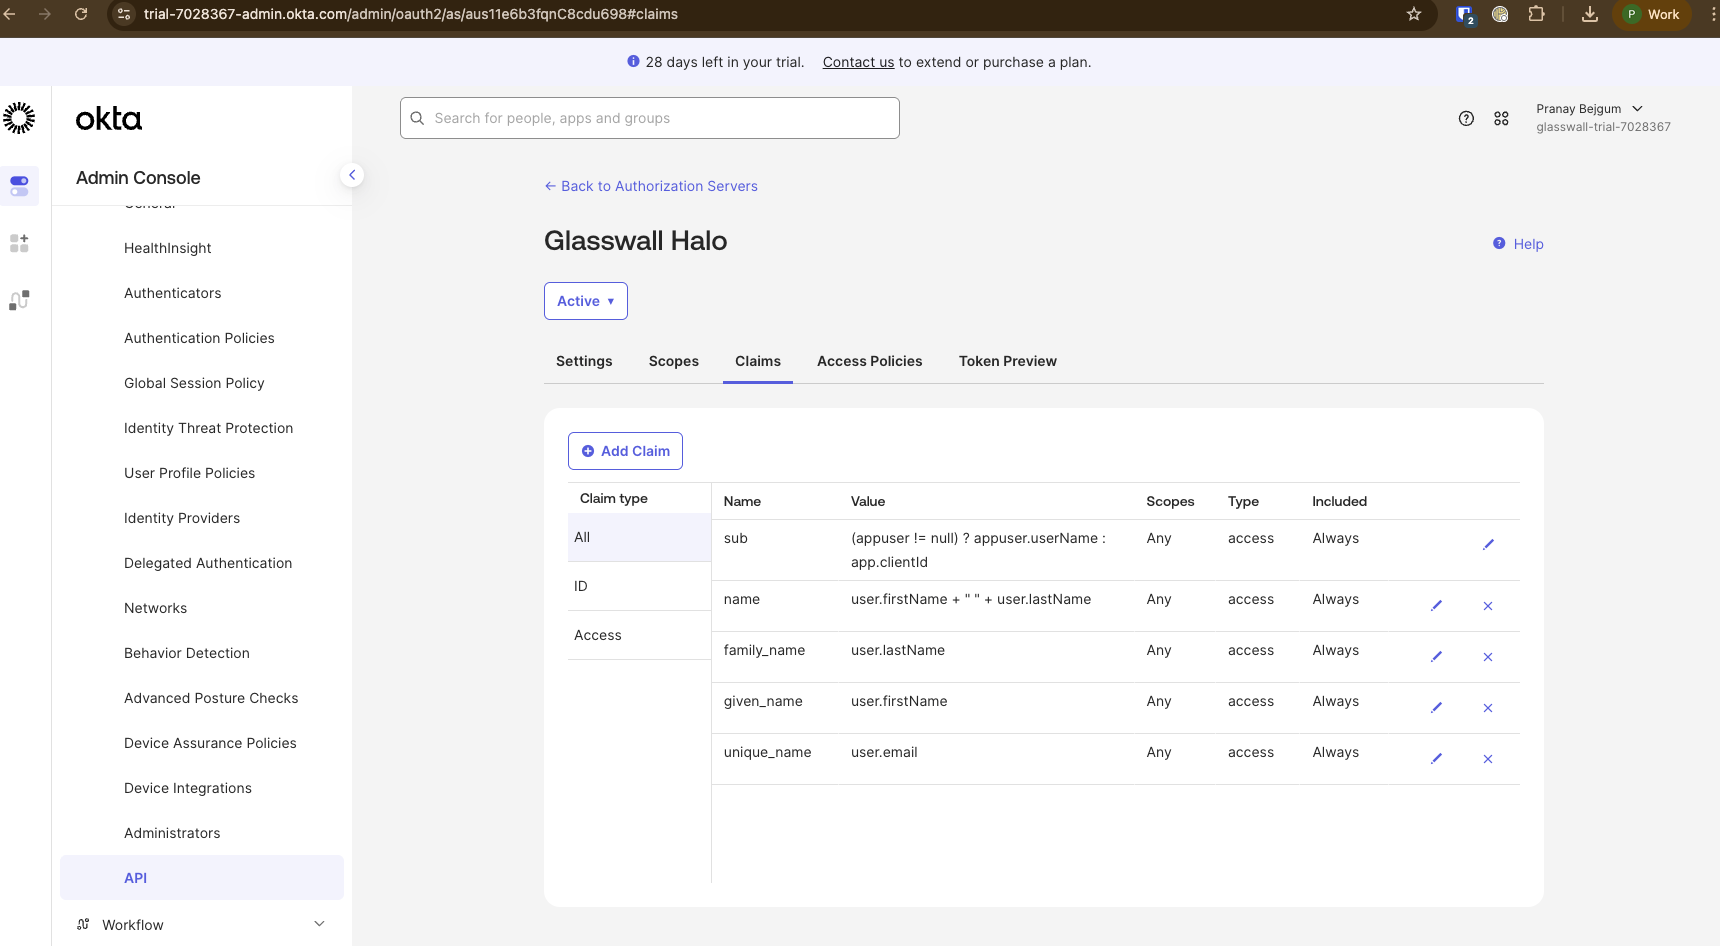Click the Okta spinner logo icon

19,117
